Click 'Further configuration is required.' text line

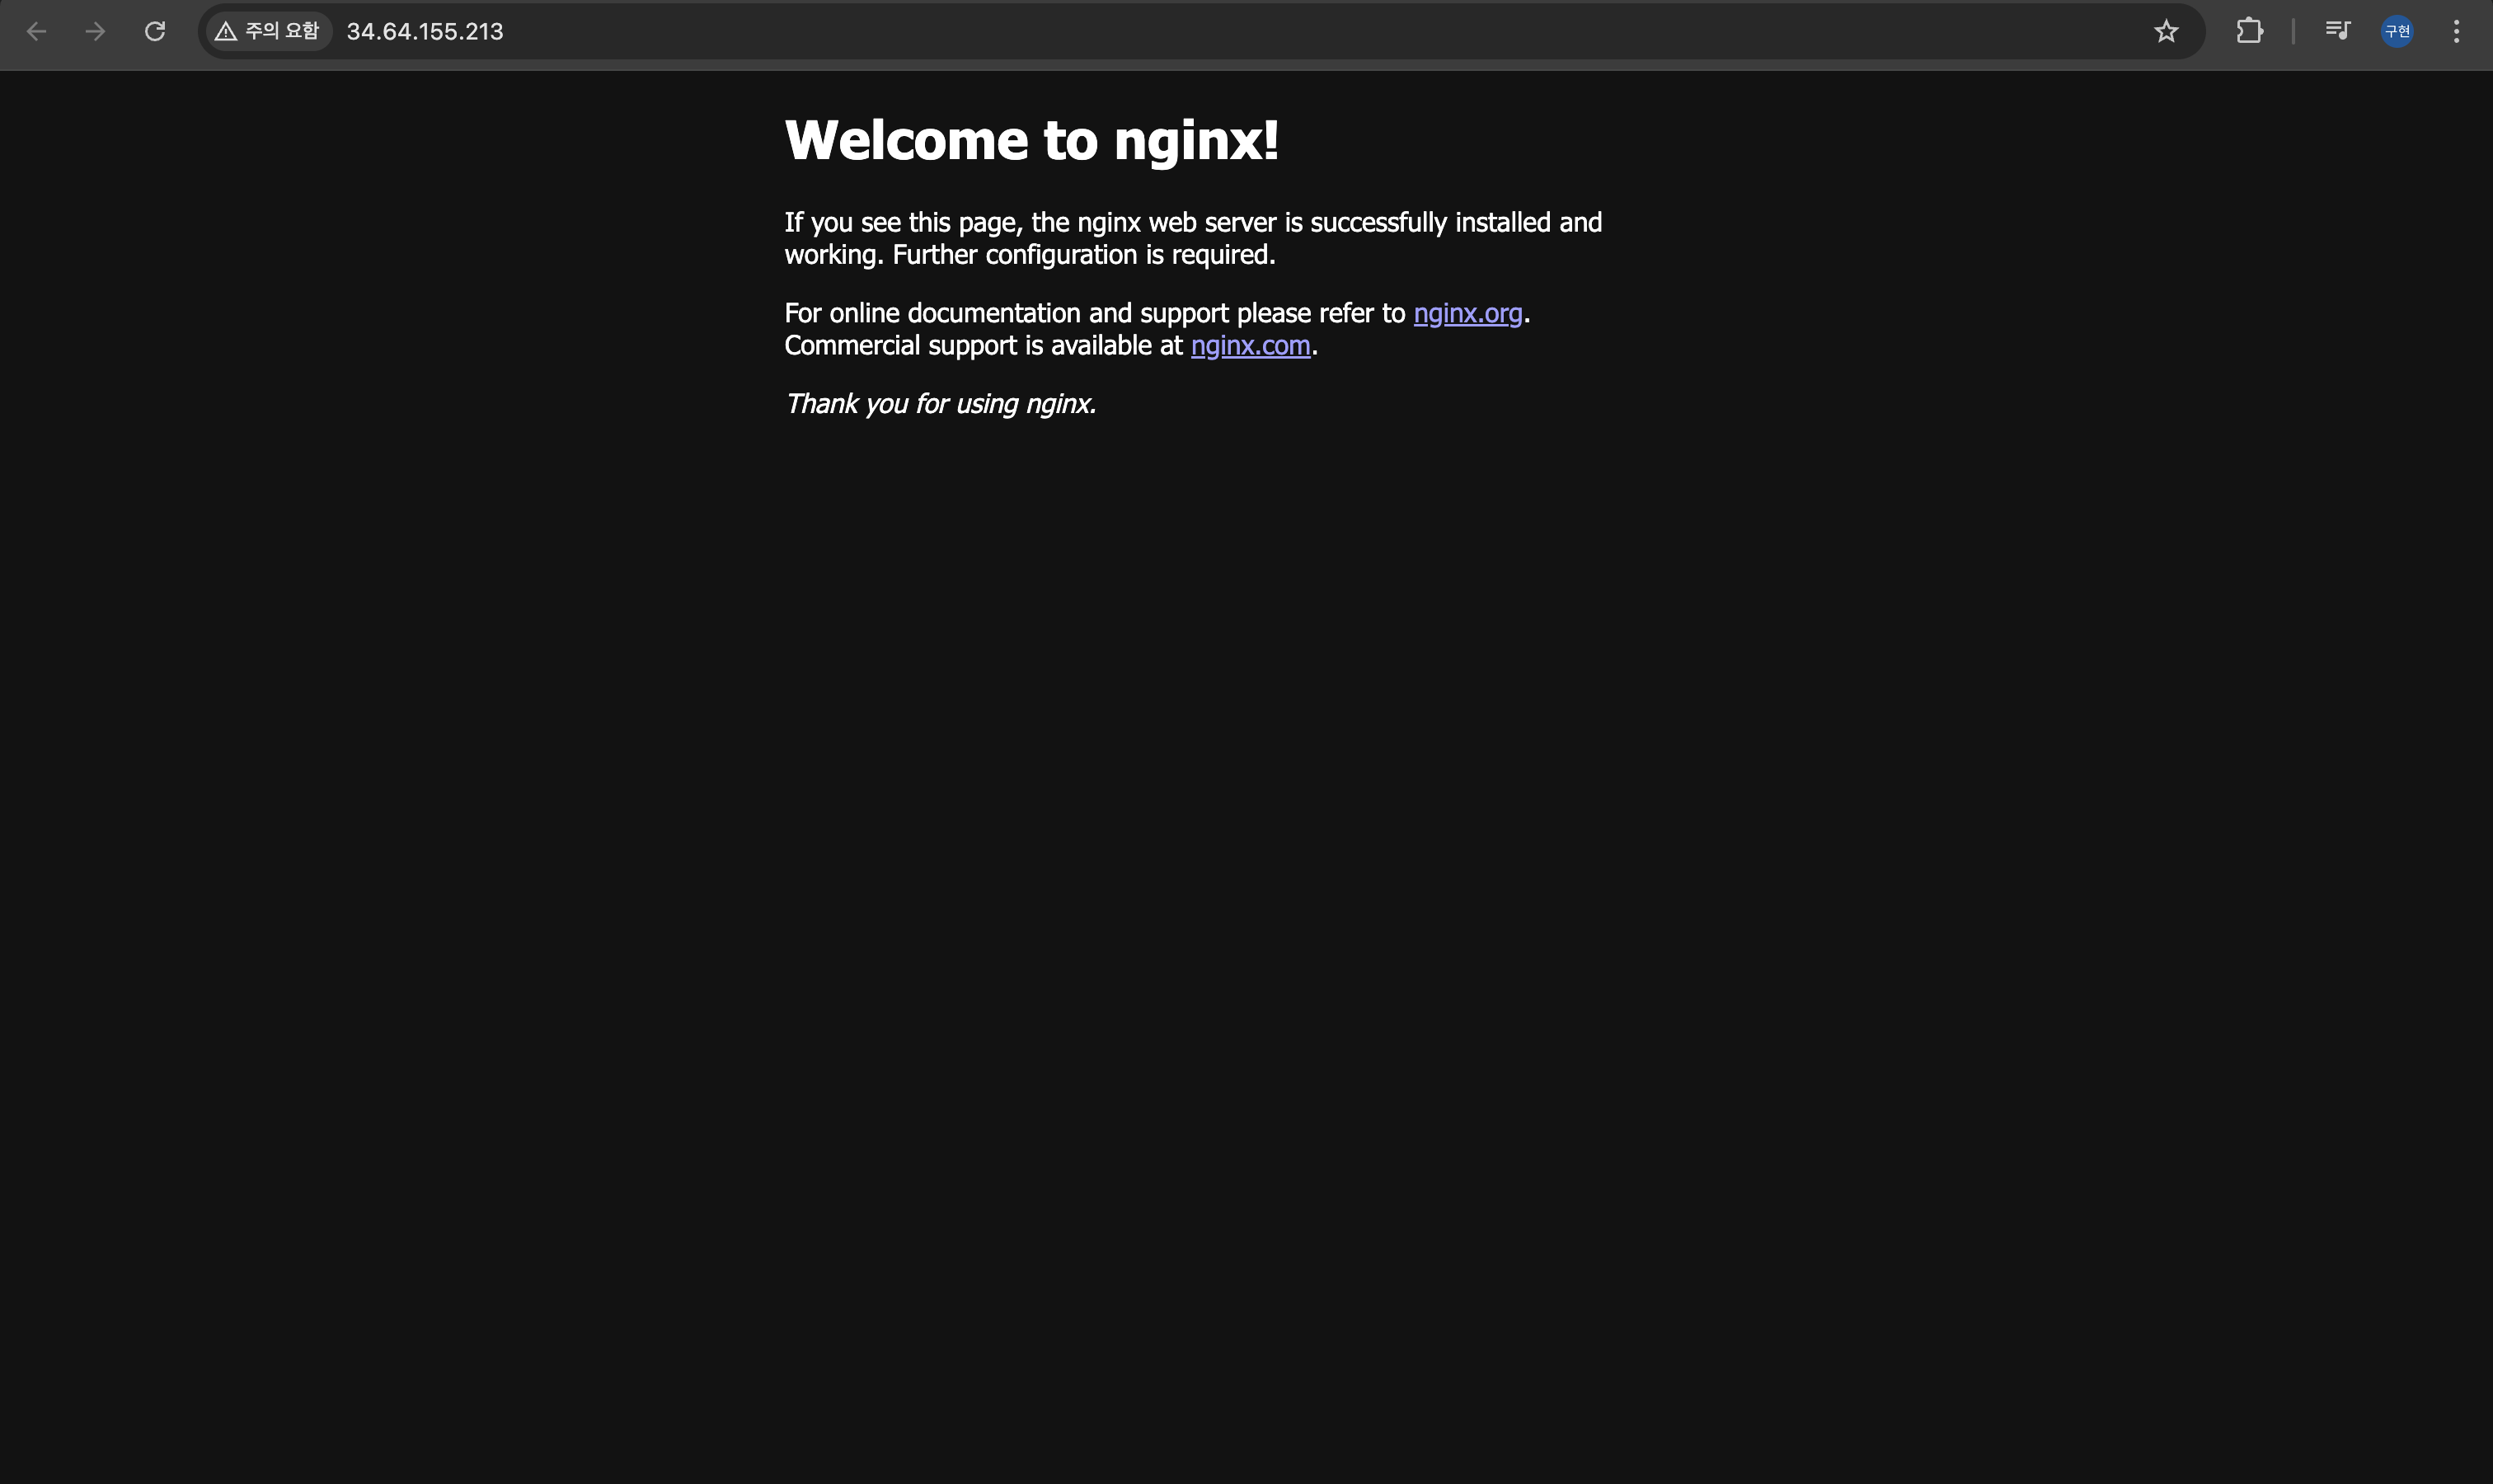1083,254
